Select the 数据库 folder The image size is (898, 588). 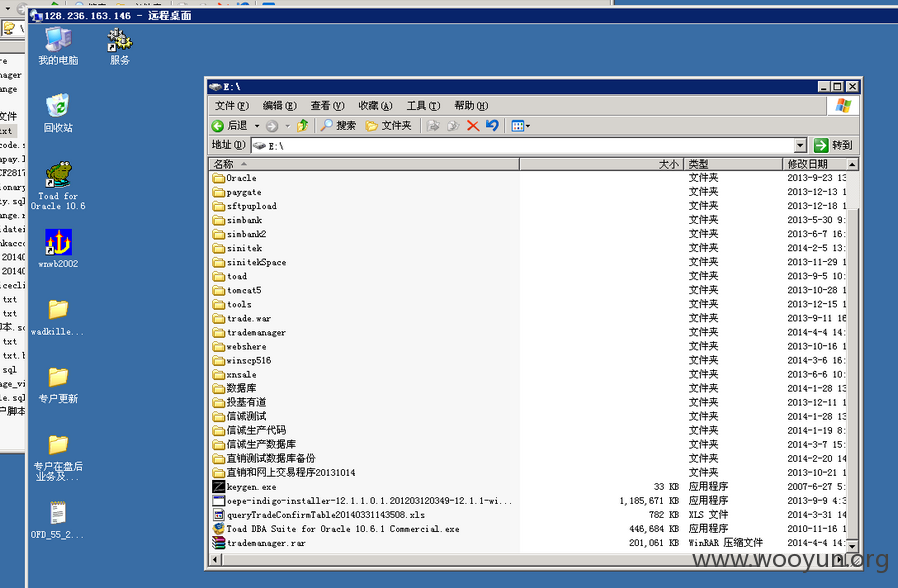tap(241, 389)
